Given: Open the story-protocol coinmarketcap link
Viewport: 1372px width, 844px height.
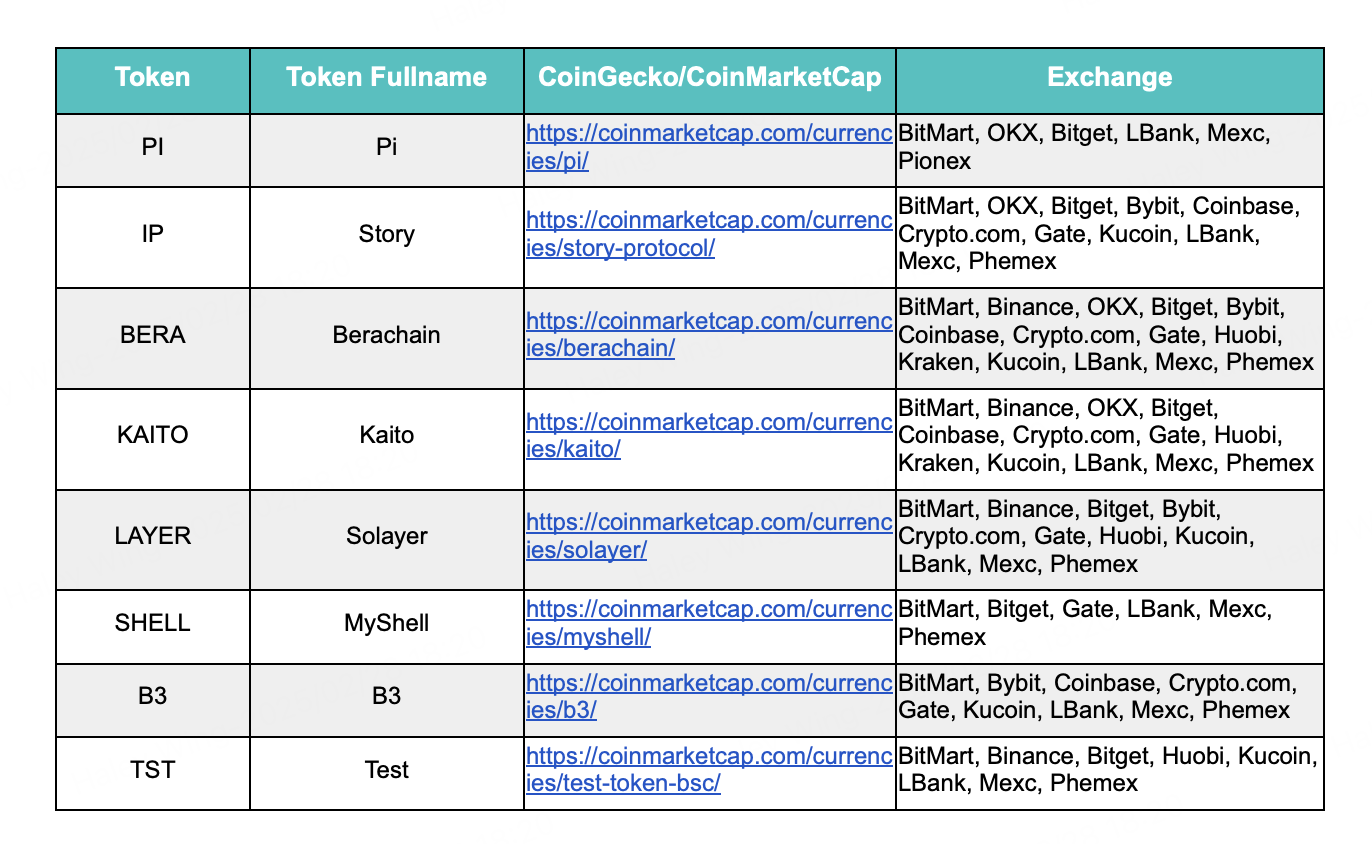Looking at the screenshot, I should [709, 234].
